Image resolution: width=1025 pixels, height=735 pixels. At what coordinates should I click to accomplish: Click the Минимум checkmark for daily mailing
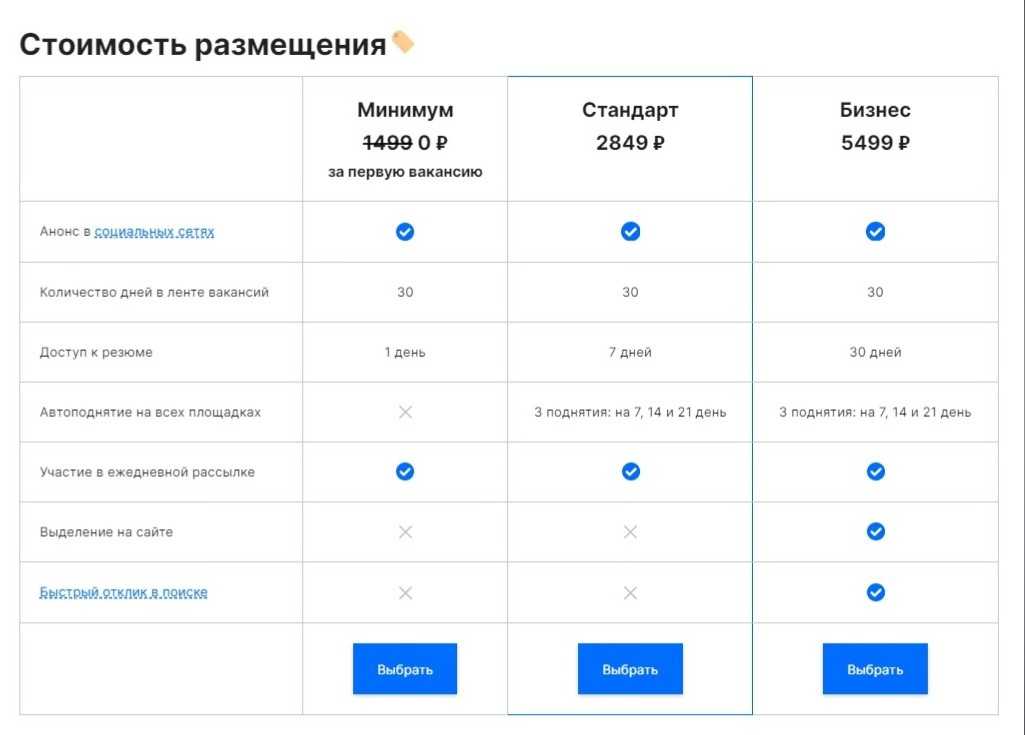[405, 472]
